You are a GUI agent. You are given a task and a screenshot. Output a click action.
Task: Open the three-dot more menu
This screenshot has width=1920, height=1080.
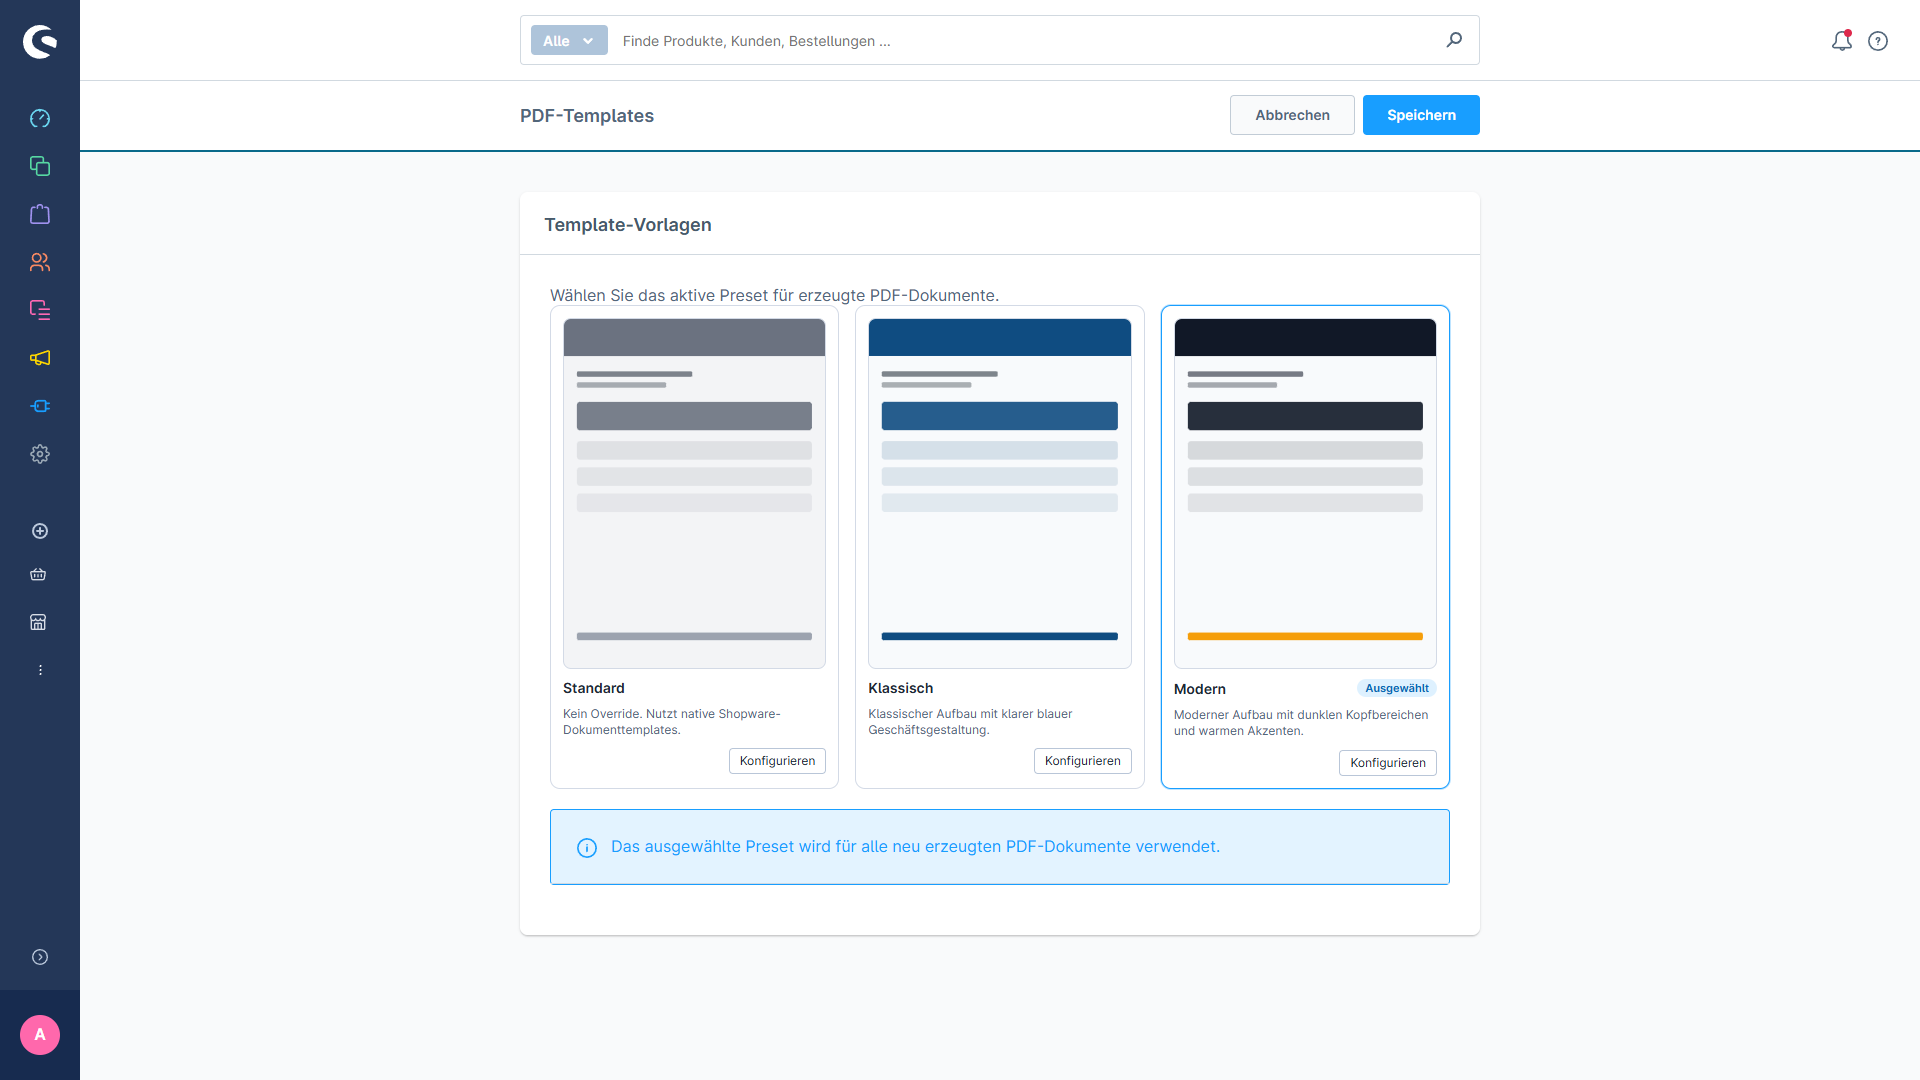pyautogui.click(x=40, y=670)
